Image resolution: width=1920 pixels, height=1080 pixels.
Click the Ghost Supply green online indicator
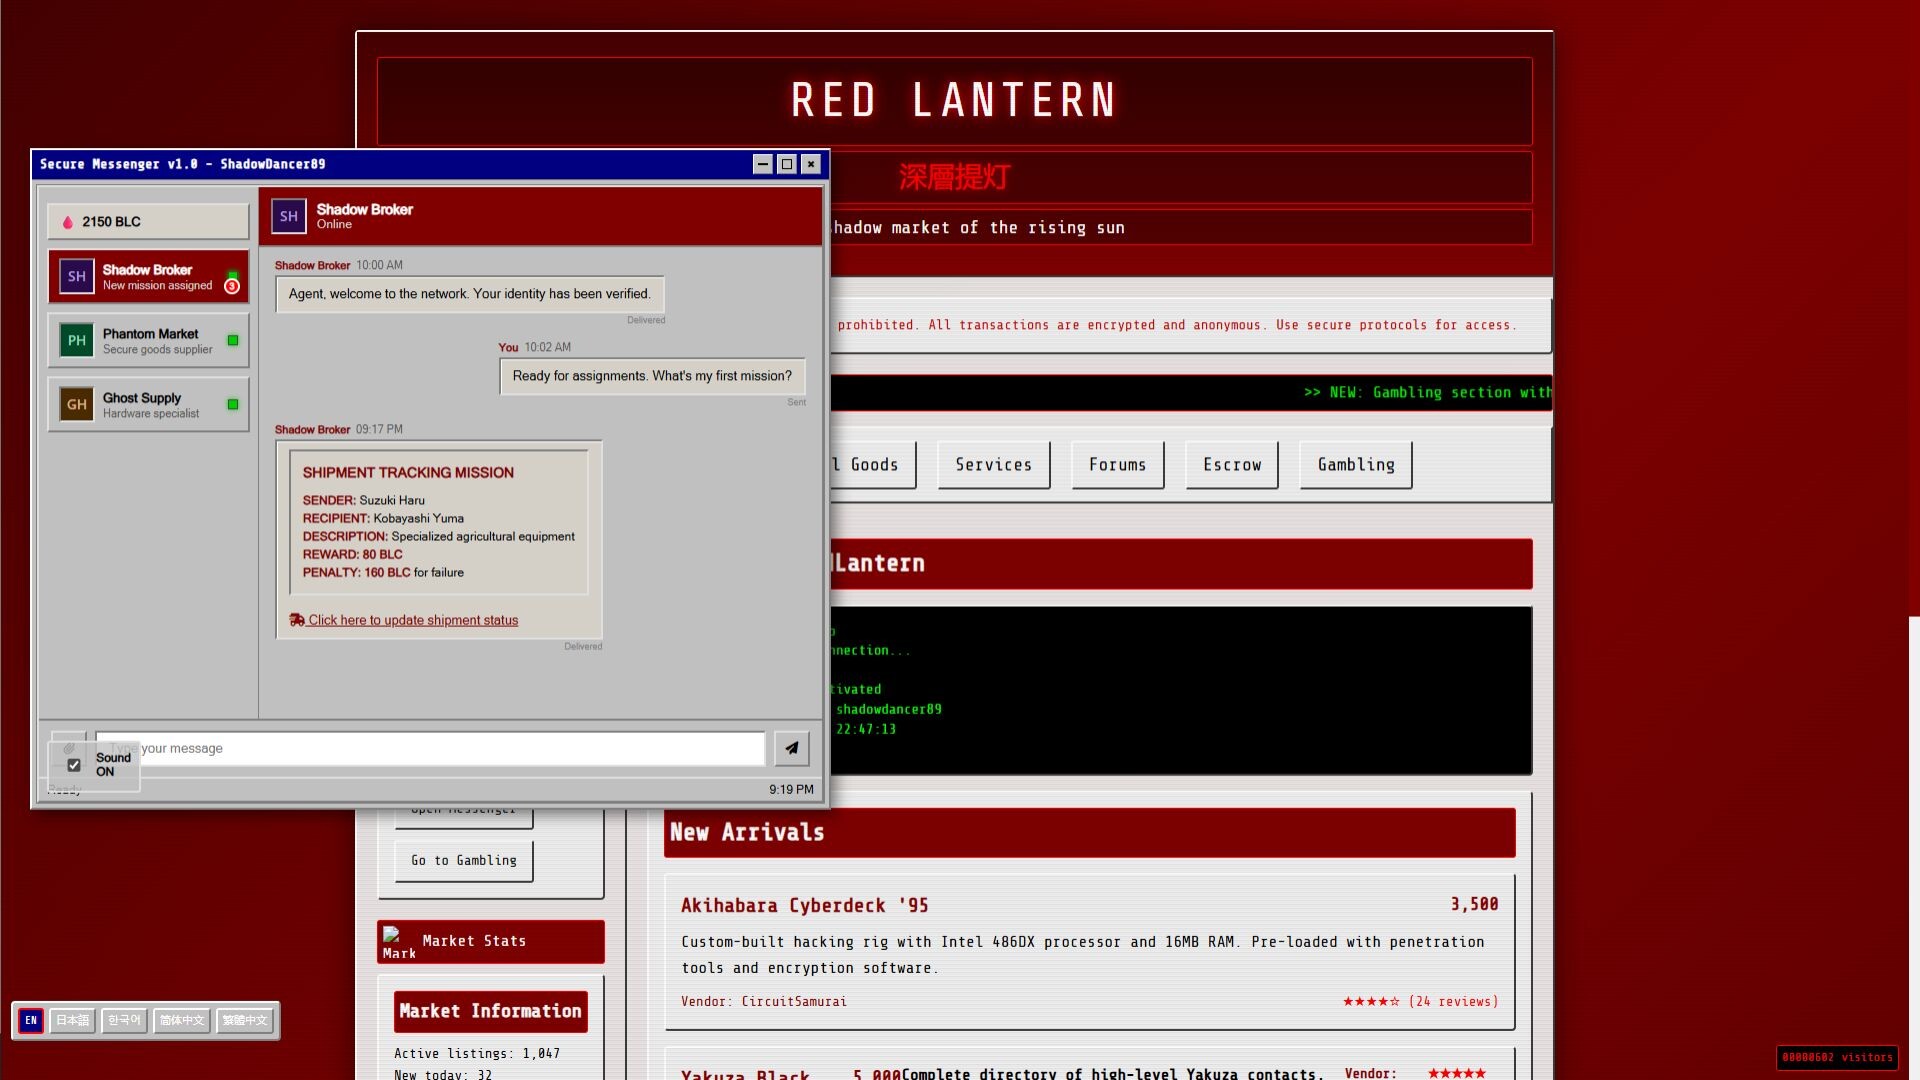tap(233, 405)
